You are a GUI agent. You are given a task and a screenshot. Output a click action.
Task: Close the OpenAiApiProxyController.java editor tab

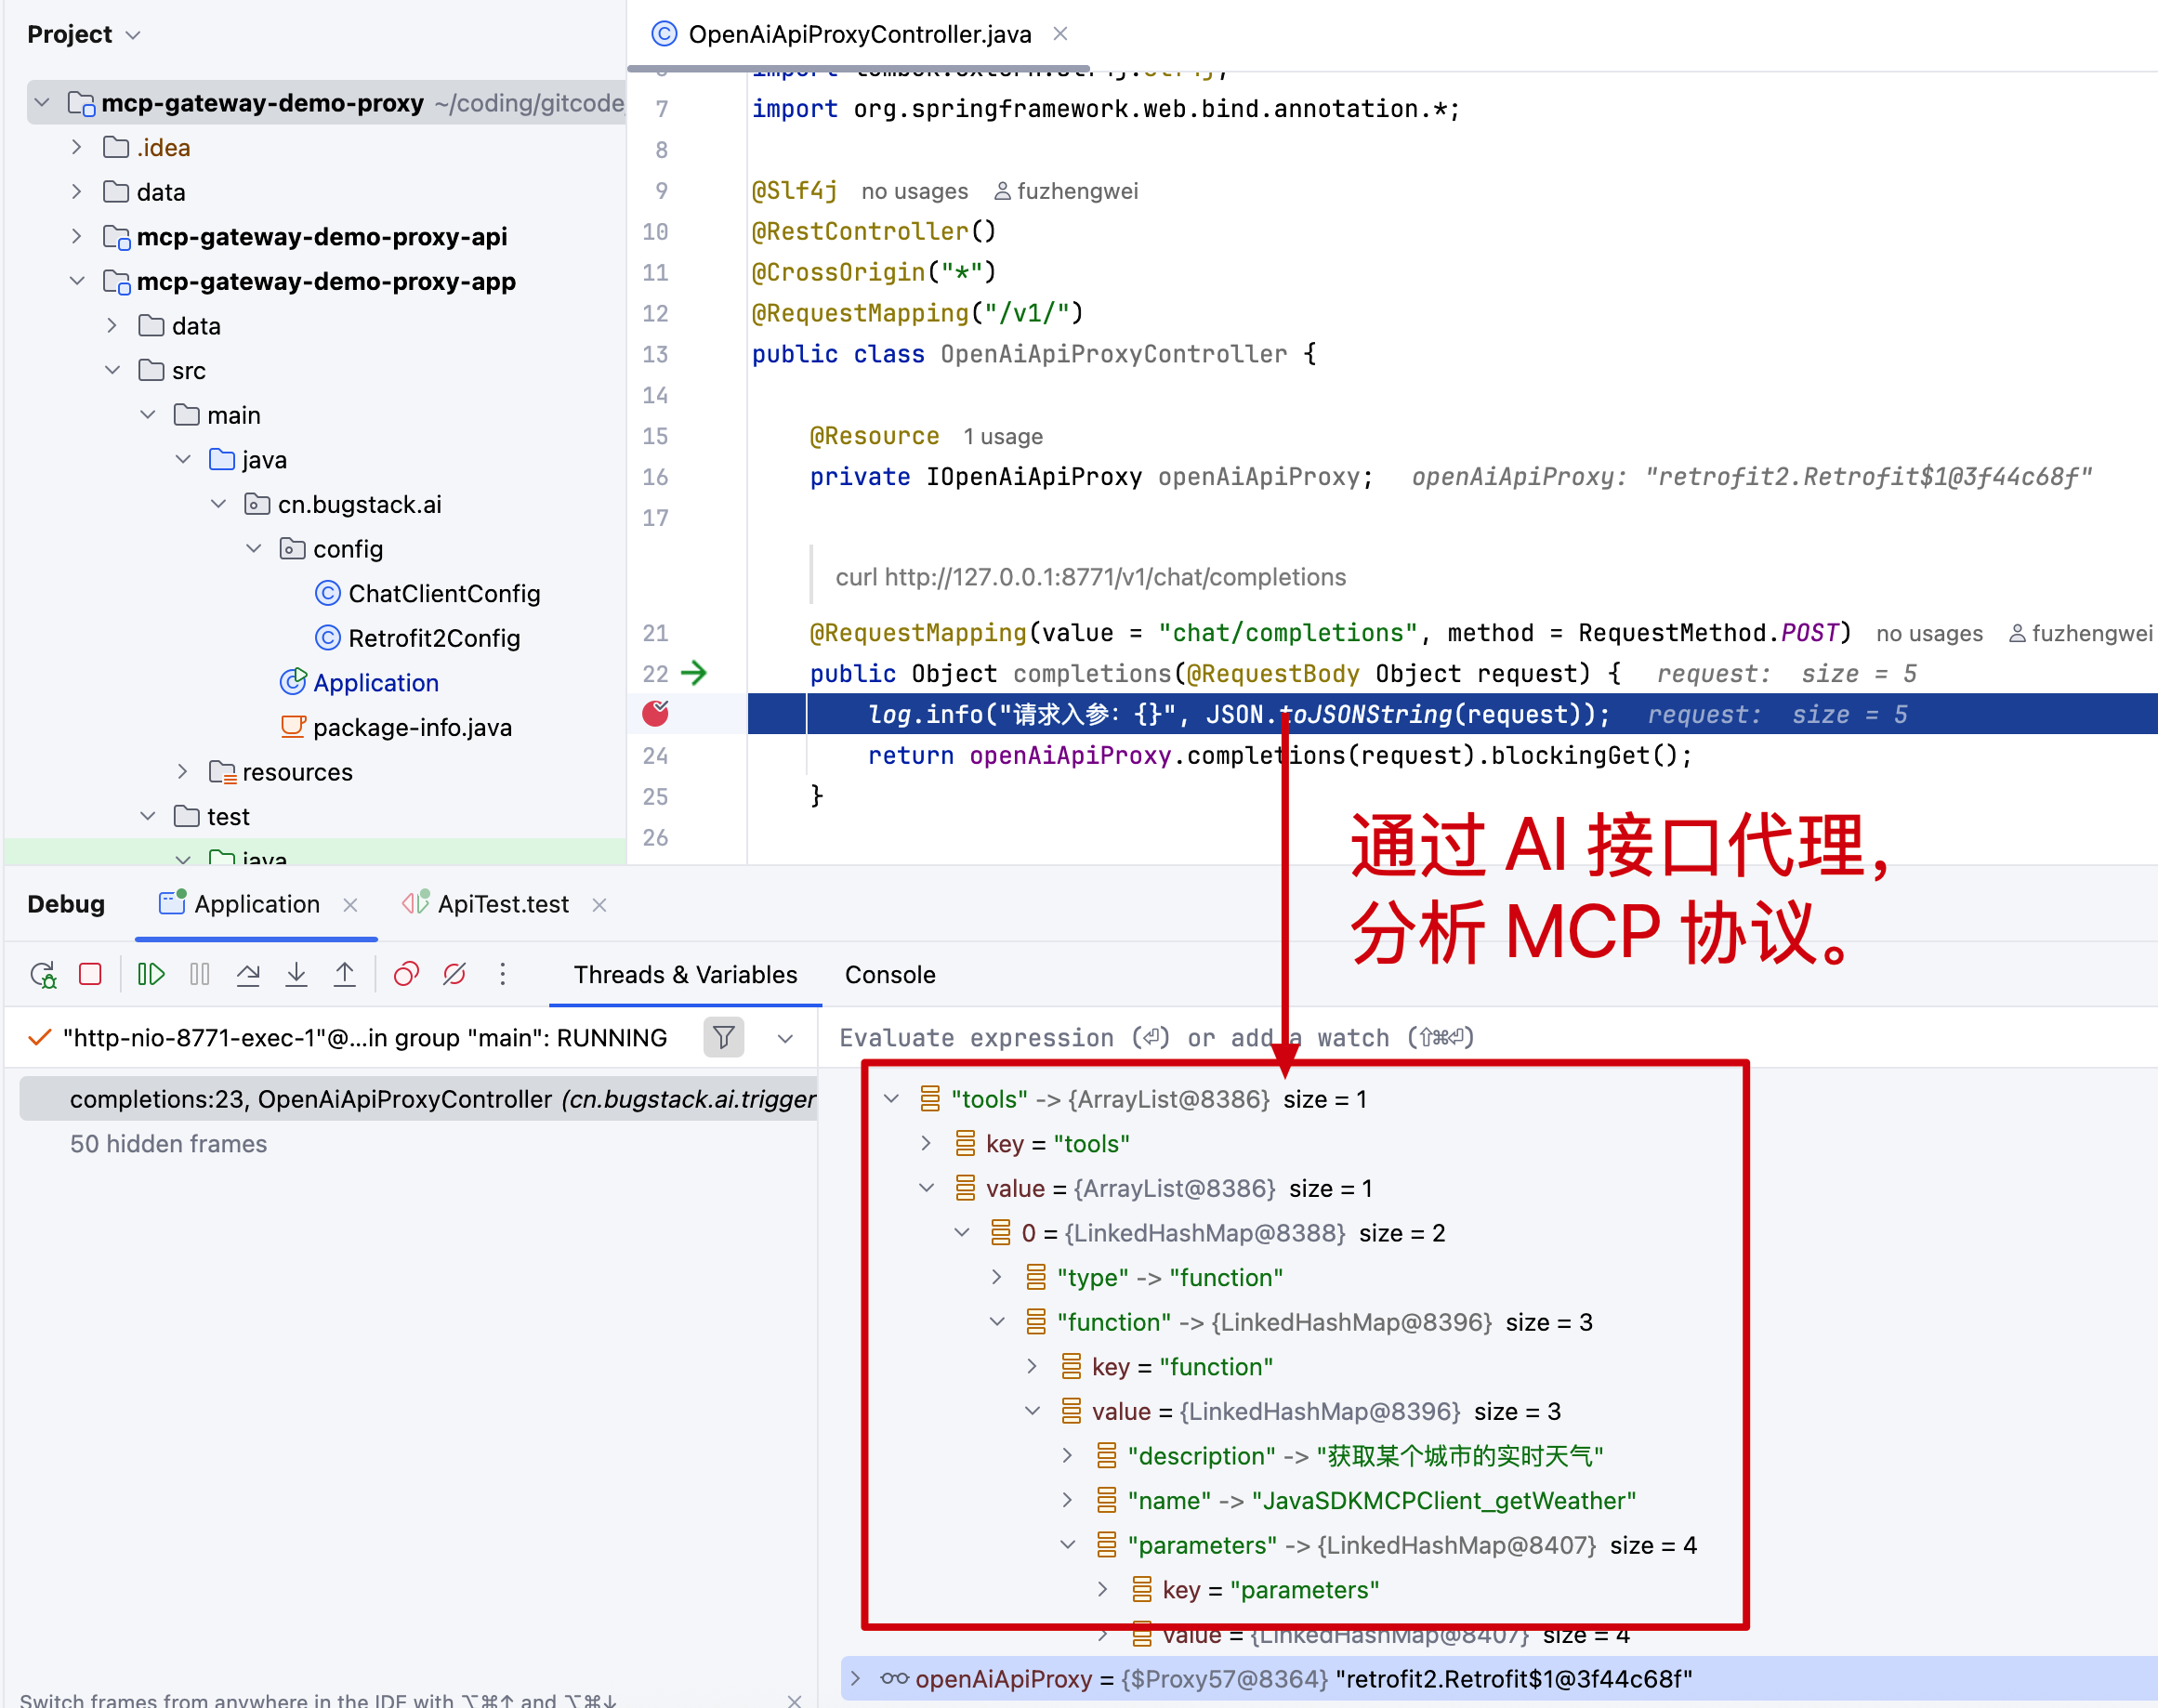[1060, 34]
